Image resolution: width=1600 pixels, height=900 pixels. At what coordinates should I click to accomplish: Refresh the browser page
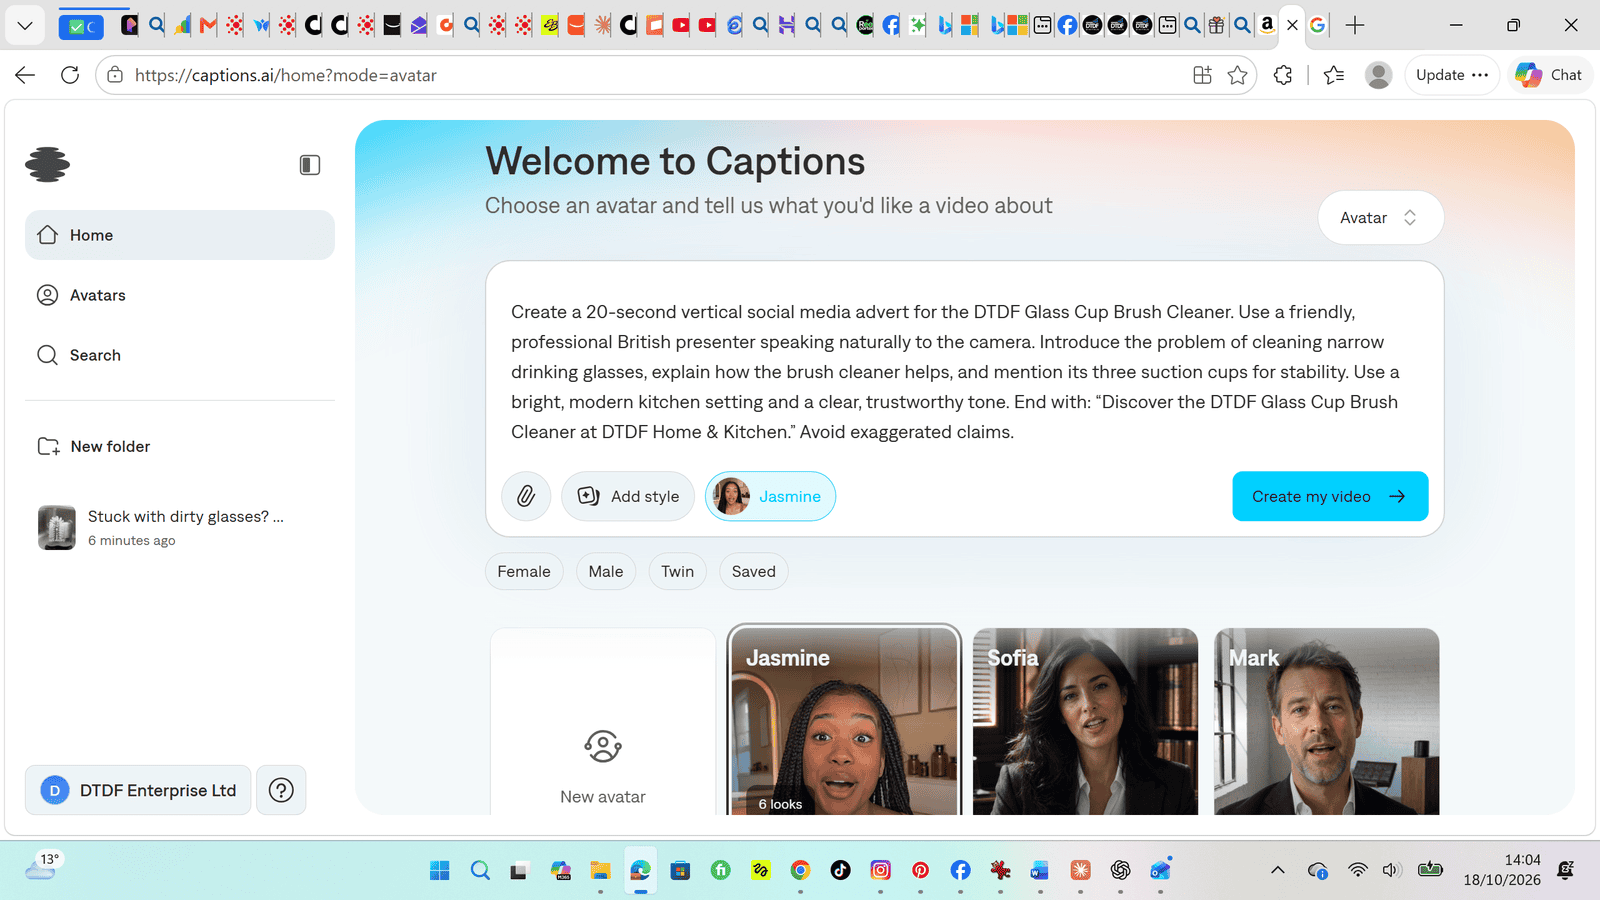(70, 75)
